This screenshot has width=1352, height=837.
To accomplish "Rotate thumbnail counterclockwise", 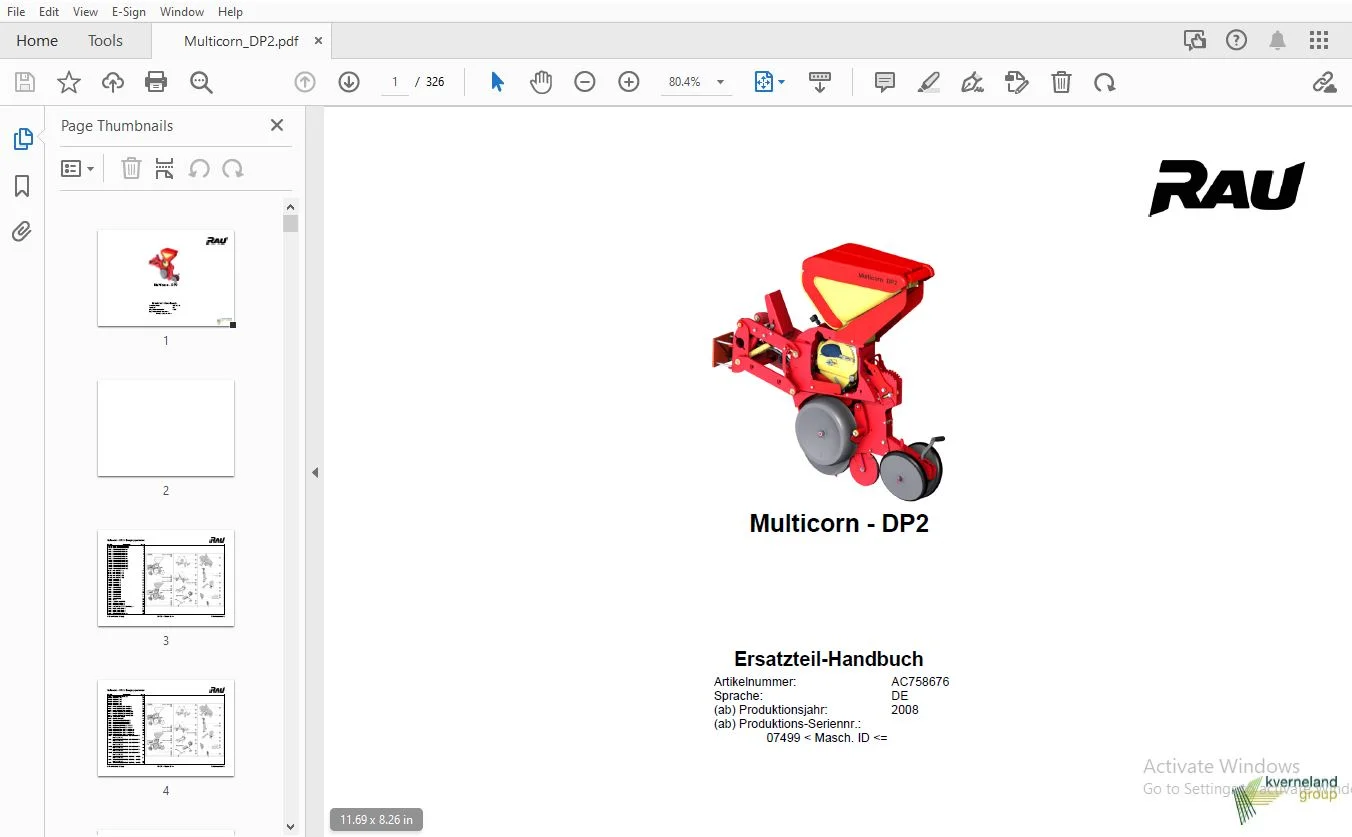I will coord(199,169).
